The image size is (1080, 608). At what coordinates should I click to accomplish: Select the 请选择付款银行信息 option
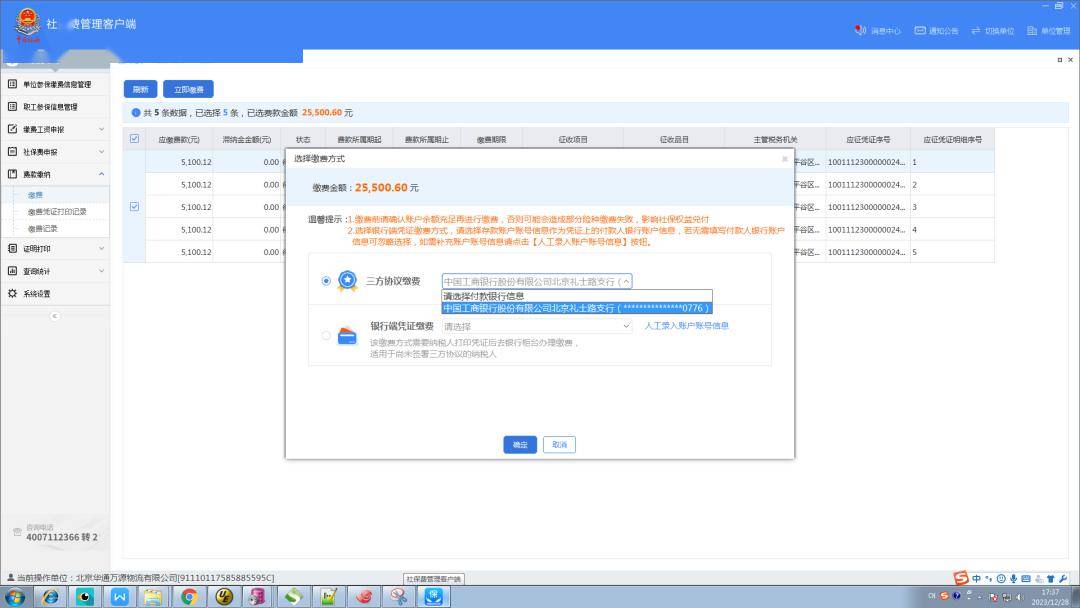point(577,296)
